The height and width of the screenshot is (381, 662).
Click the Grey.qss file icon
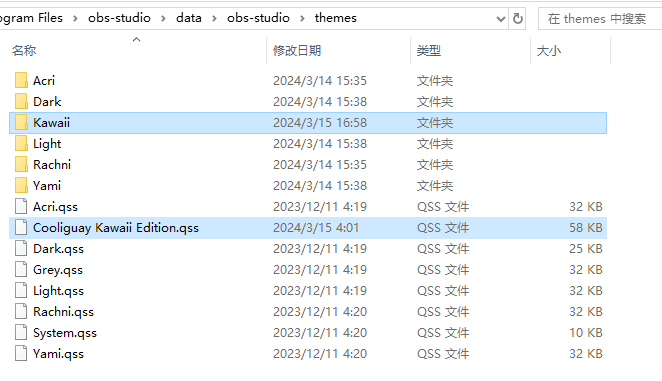coord(21,269)
